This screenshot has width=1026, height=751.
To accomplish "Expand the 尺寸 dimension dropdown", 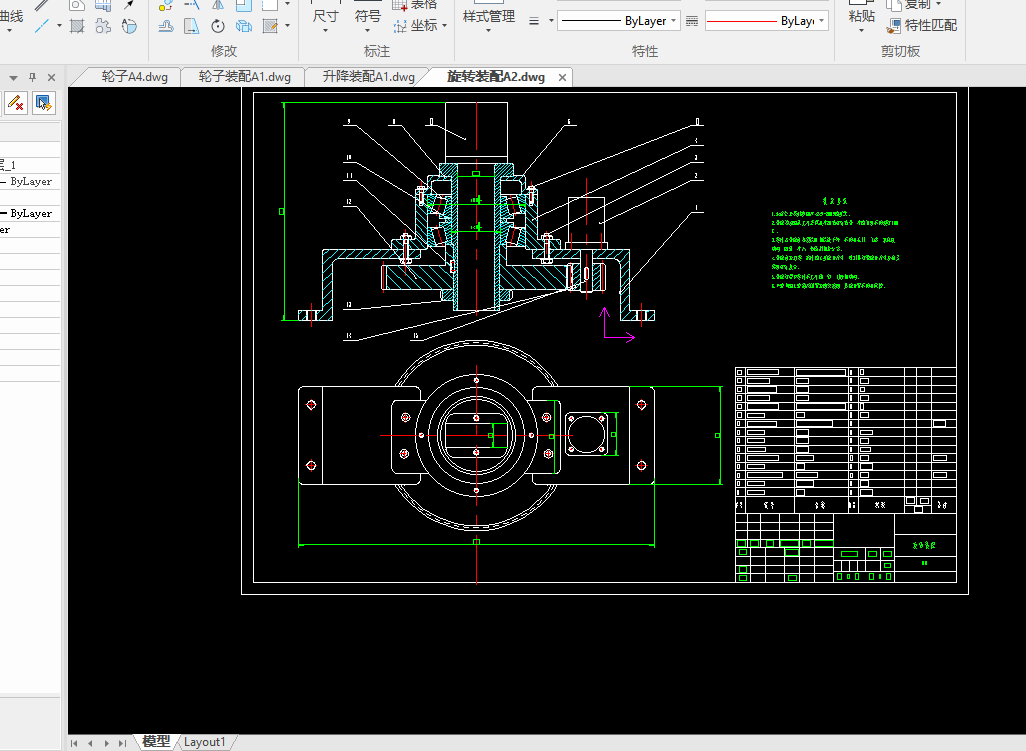I will coord(326,30).
